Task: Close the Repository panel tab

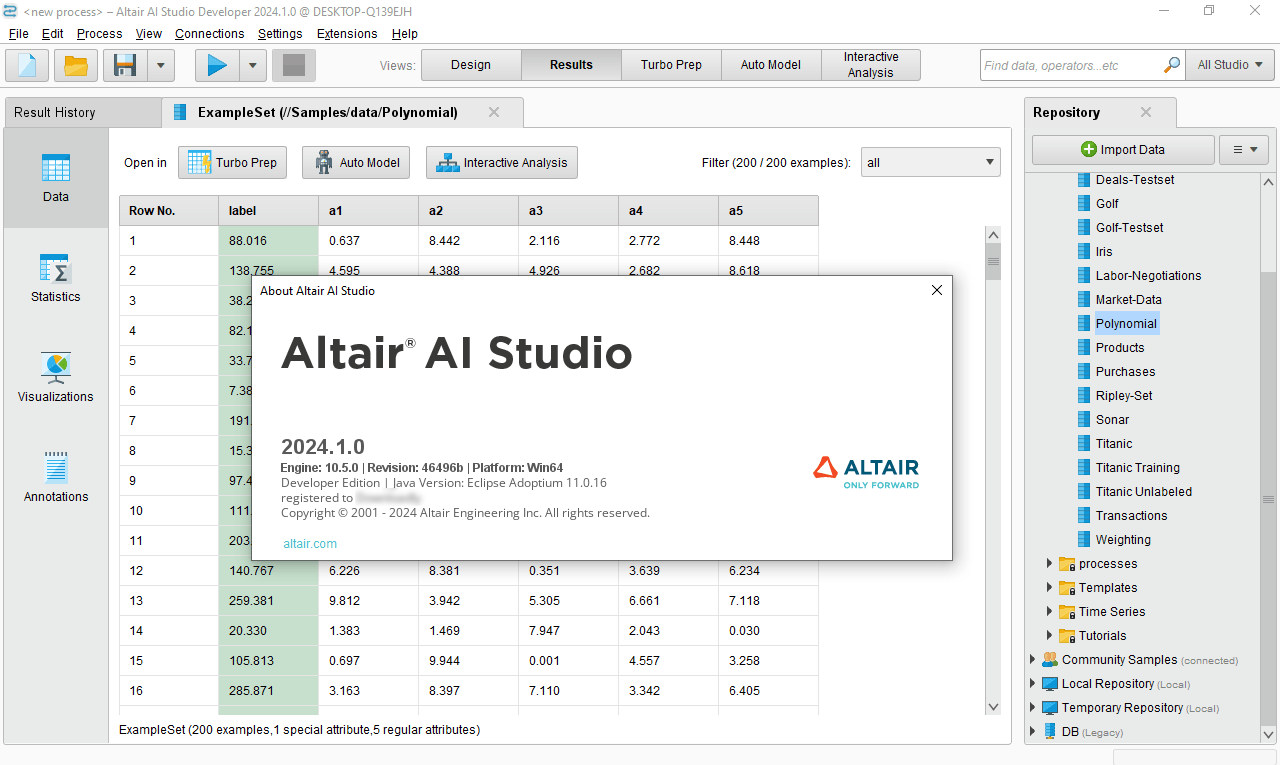Action: [x=1146, y=112]
